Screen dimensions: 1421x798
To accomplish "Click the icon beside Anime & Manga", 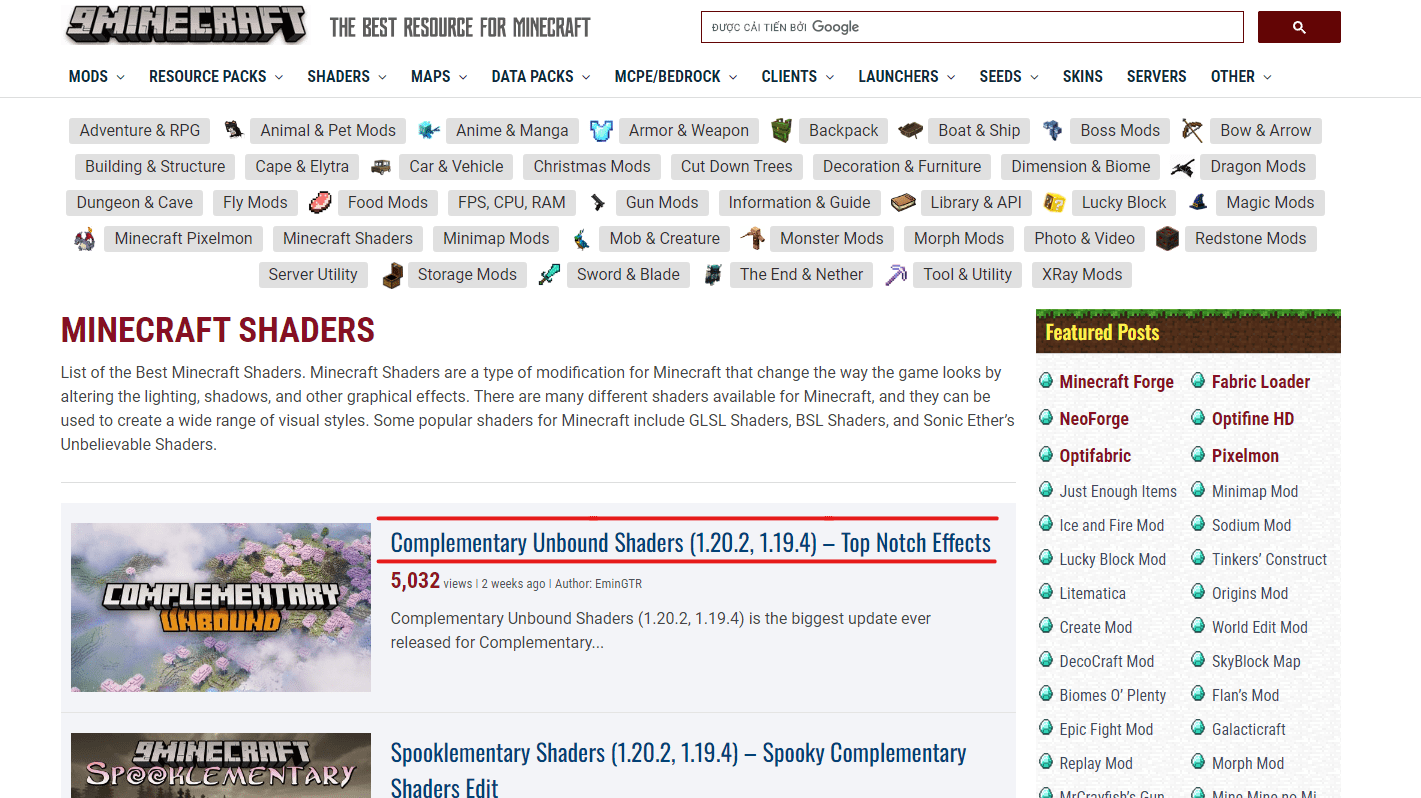I will (x=429, y=130).
